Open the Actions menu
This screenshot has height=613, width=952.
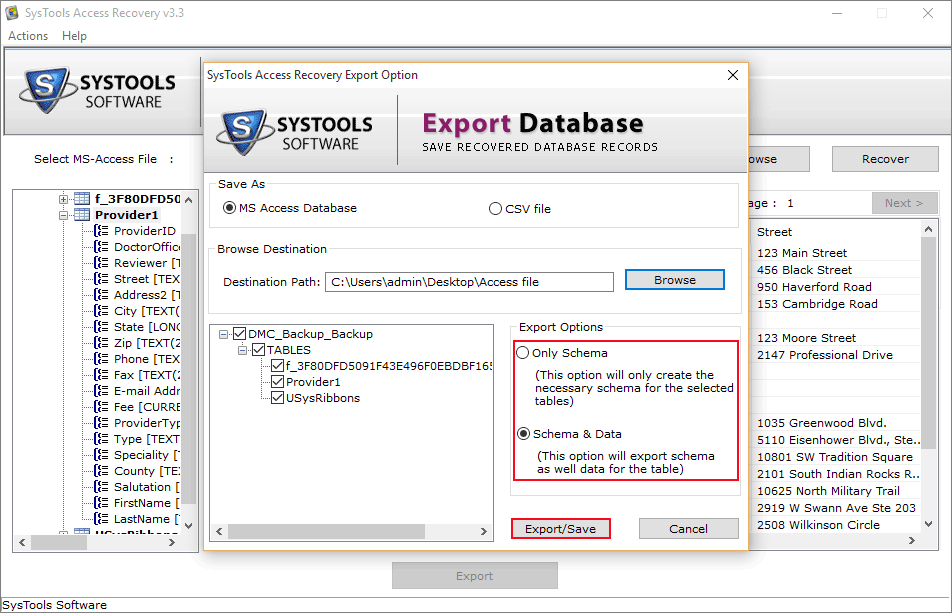28,36
